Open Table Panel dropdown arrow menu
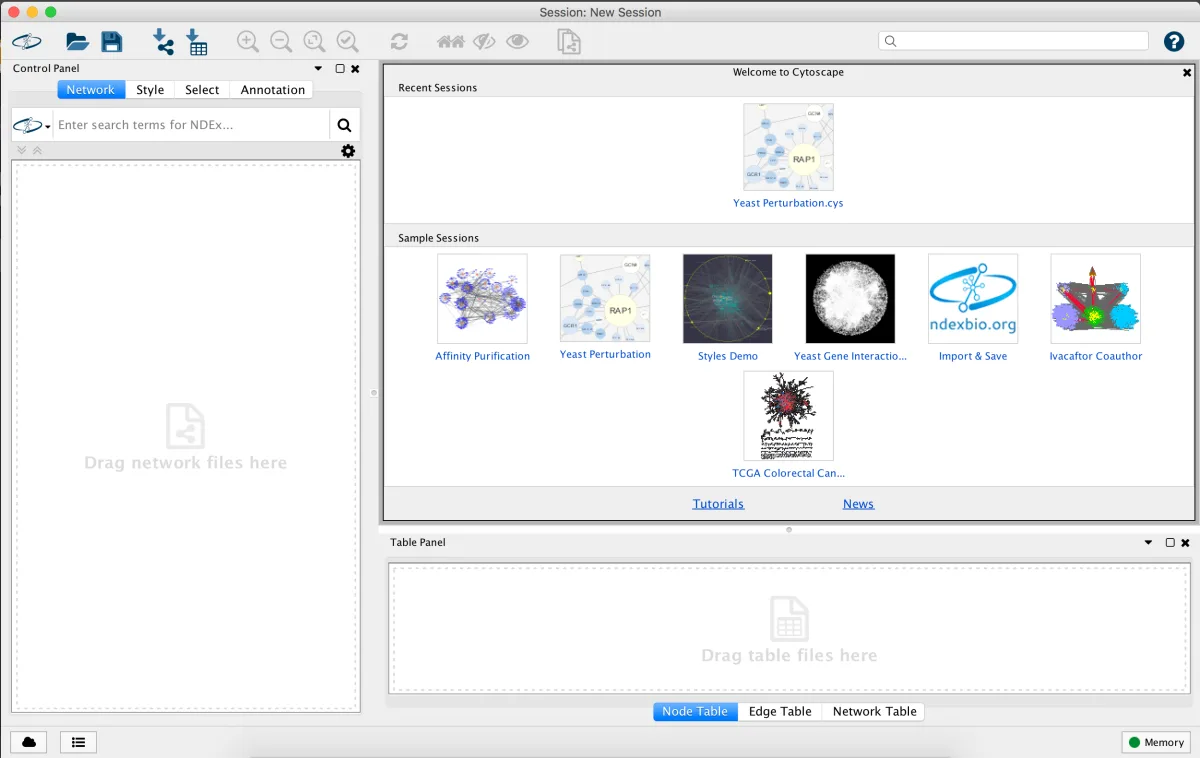1200x758 pixels. 1148,543
